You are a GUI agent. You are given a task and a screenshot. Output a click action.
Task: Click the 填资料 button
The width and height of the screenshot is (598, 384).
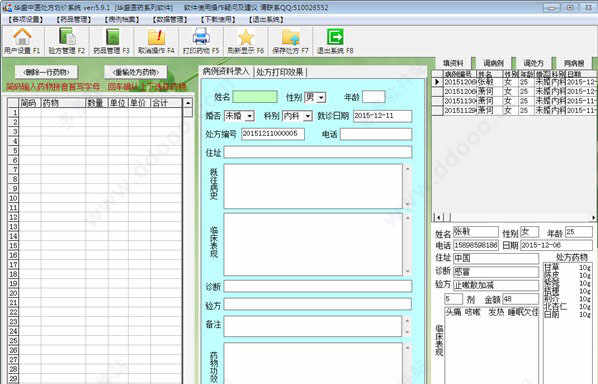pyautogui.click(x=453, y=63)
